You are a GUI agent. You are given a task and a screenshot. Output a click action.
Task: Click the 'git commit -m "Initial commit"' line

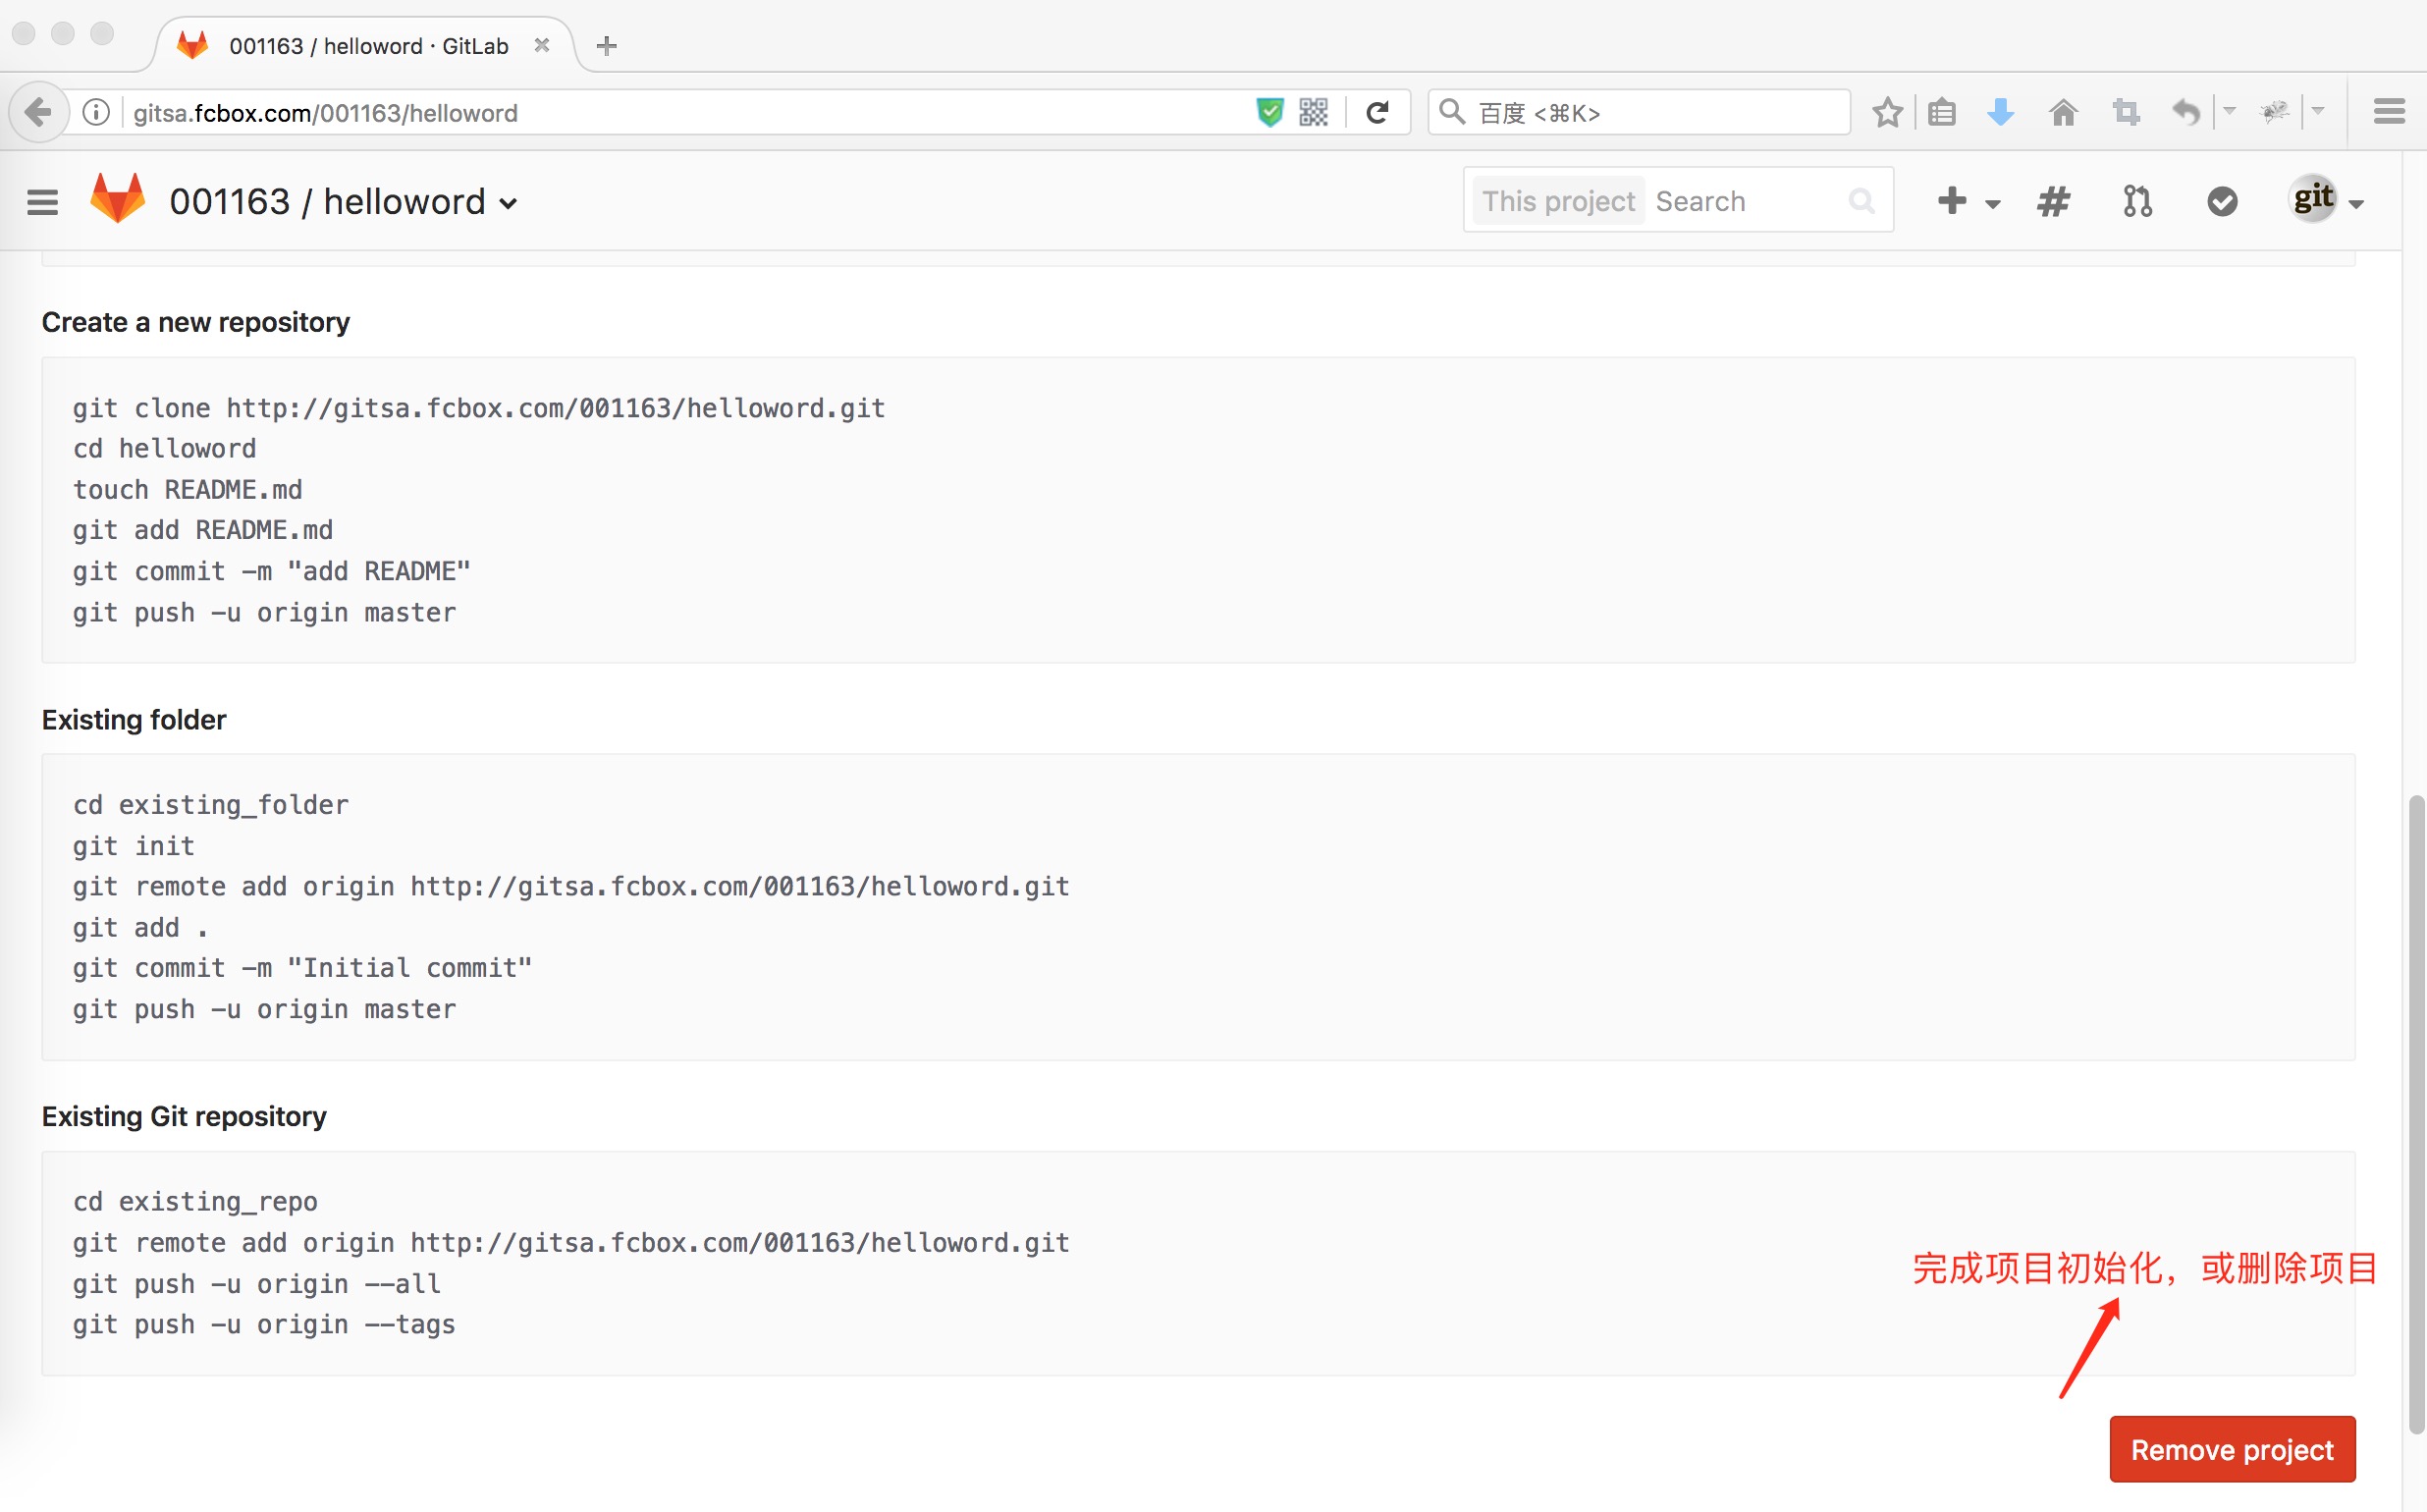click(302, 968)
